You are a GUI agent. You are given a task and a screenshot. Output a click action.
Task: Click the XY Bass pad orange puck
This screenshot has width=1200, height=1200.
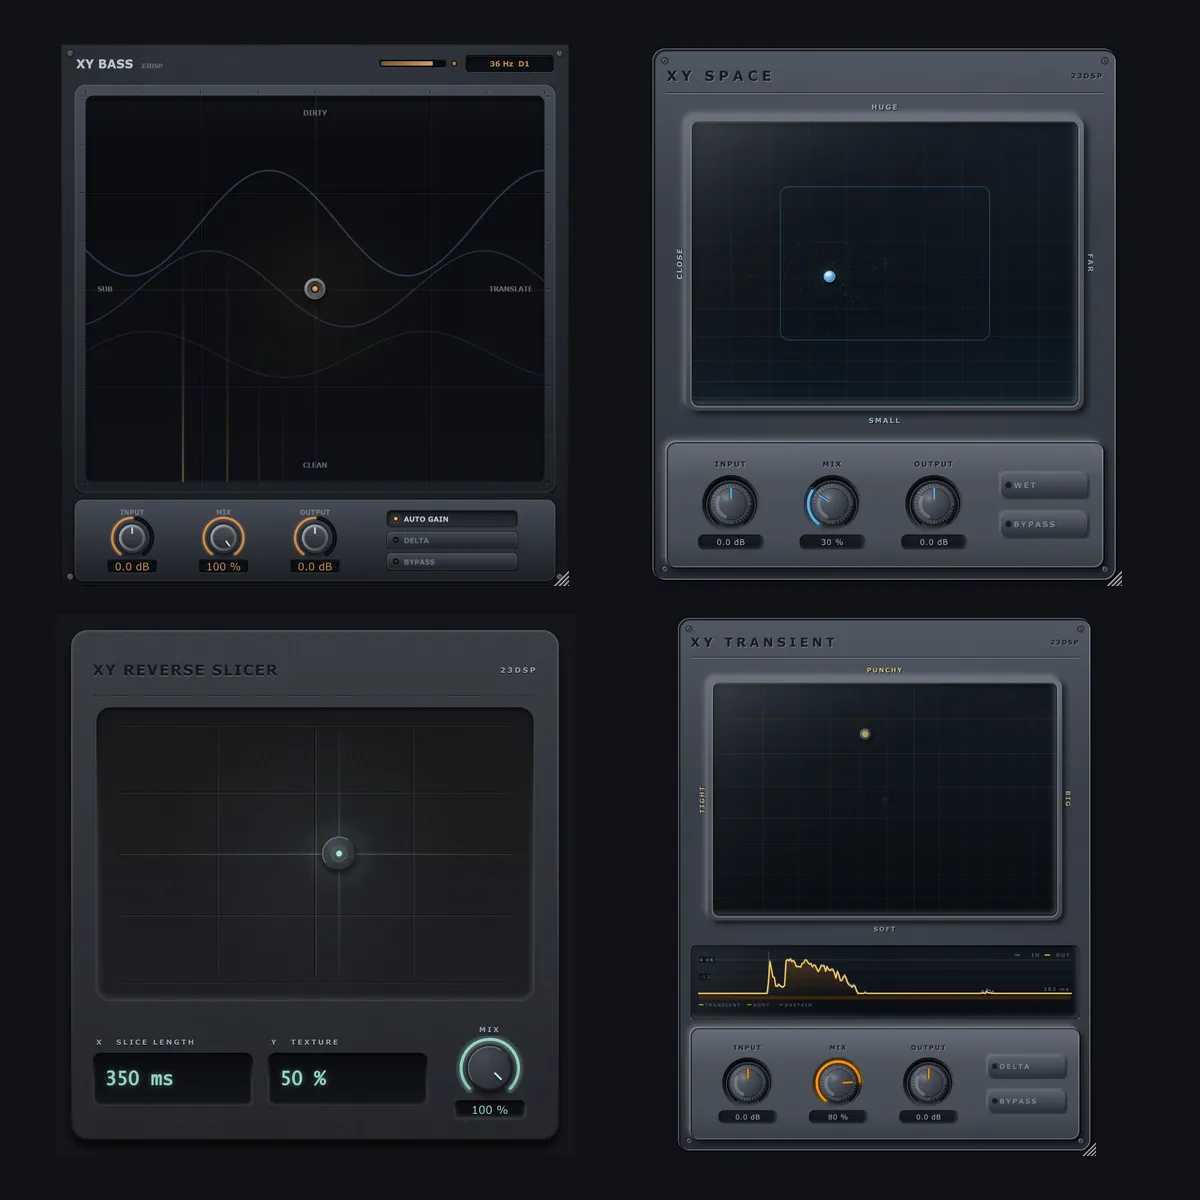tap(315, 289)
